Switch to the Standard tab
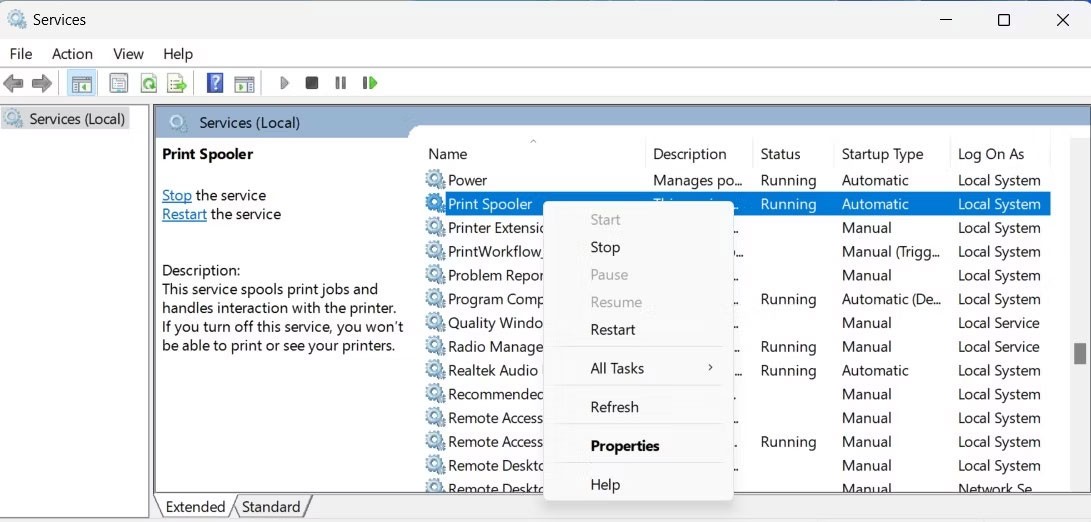Image resolution: width=1091 pixels, height=522 pixels. (272, 507)
